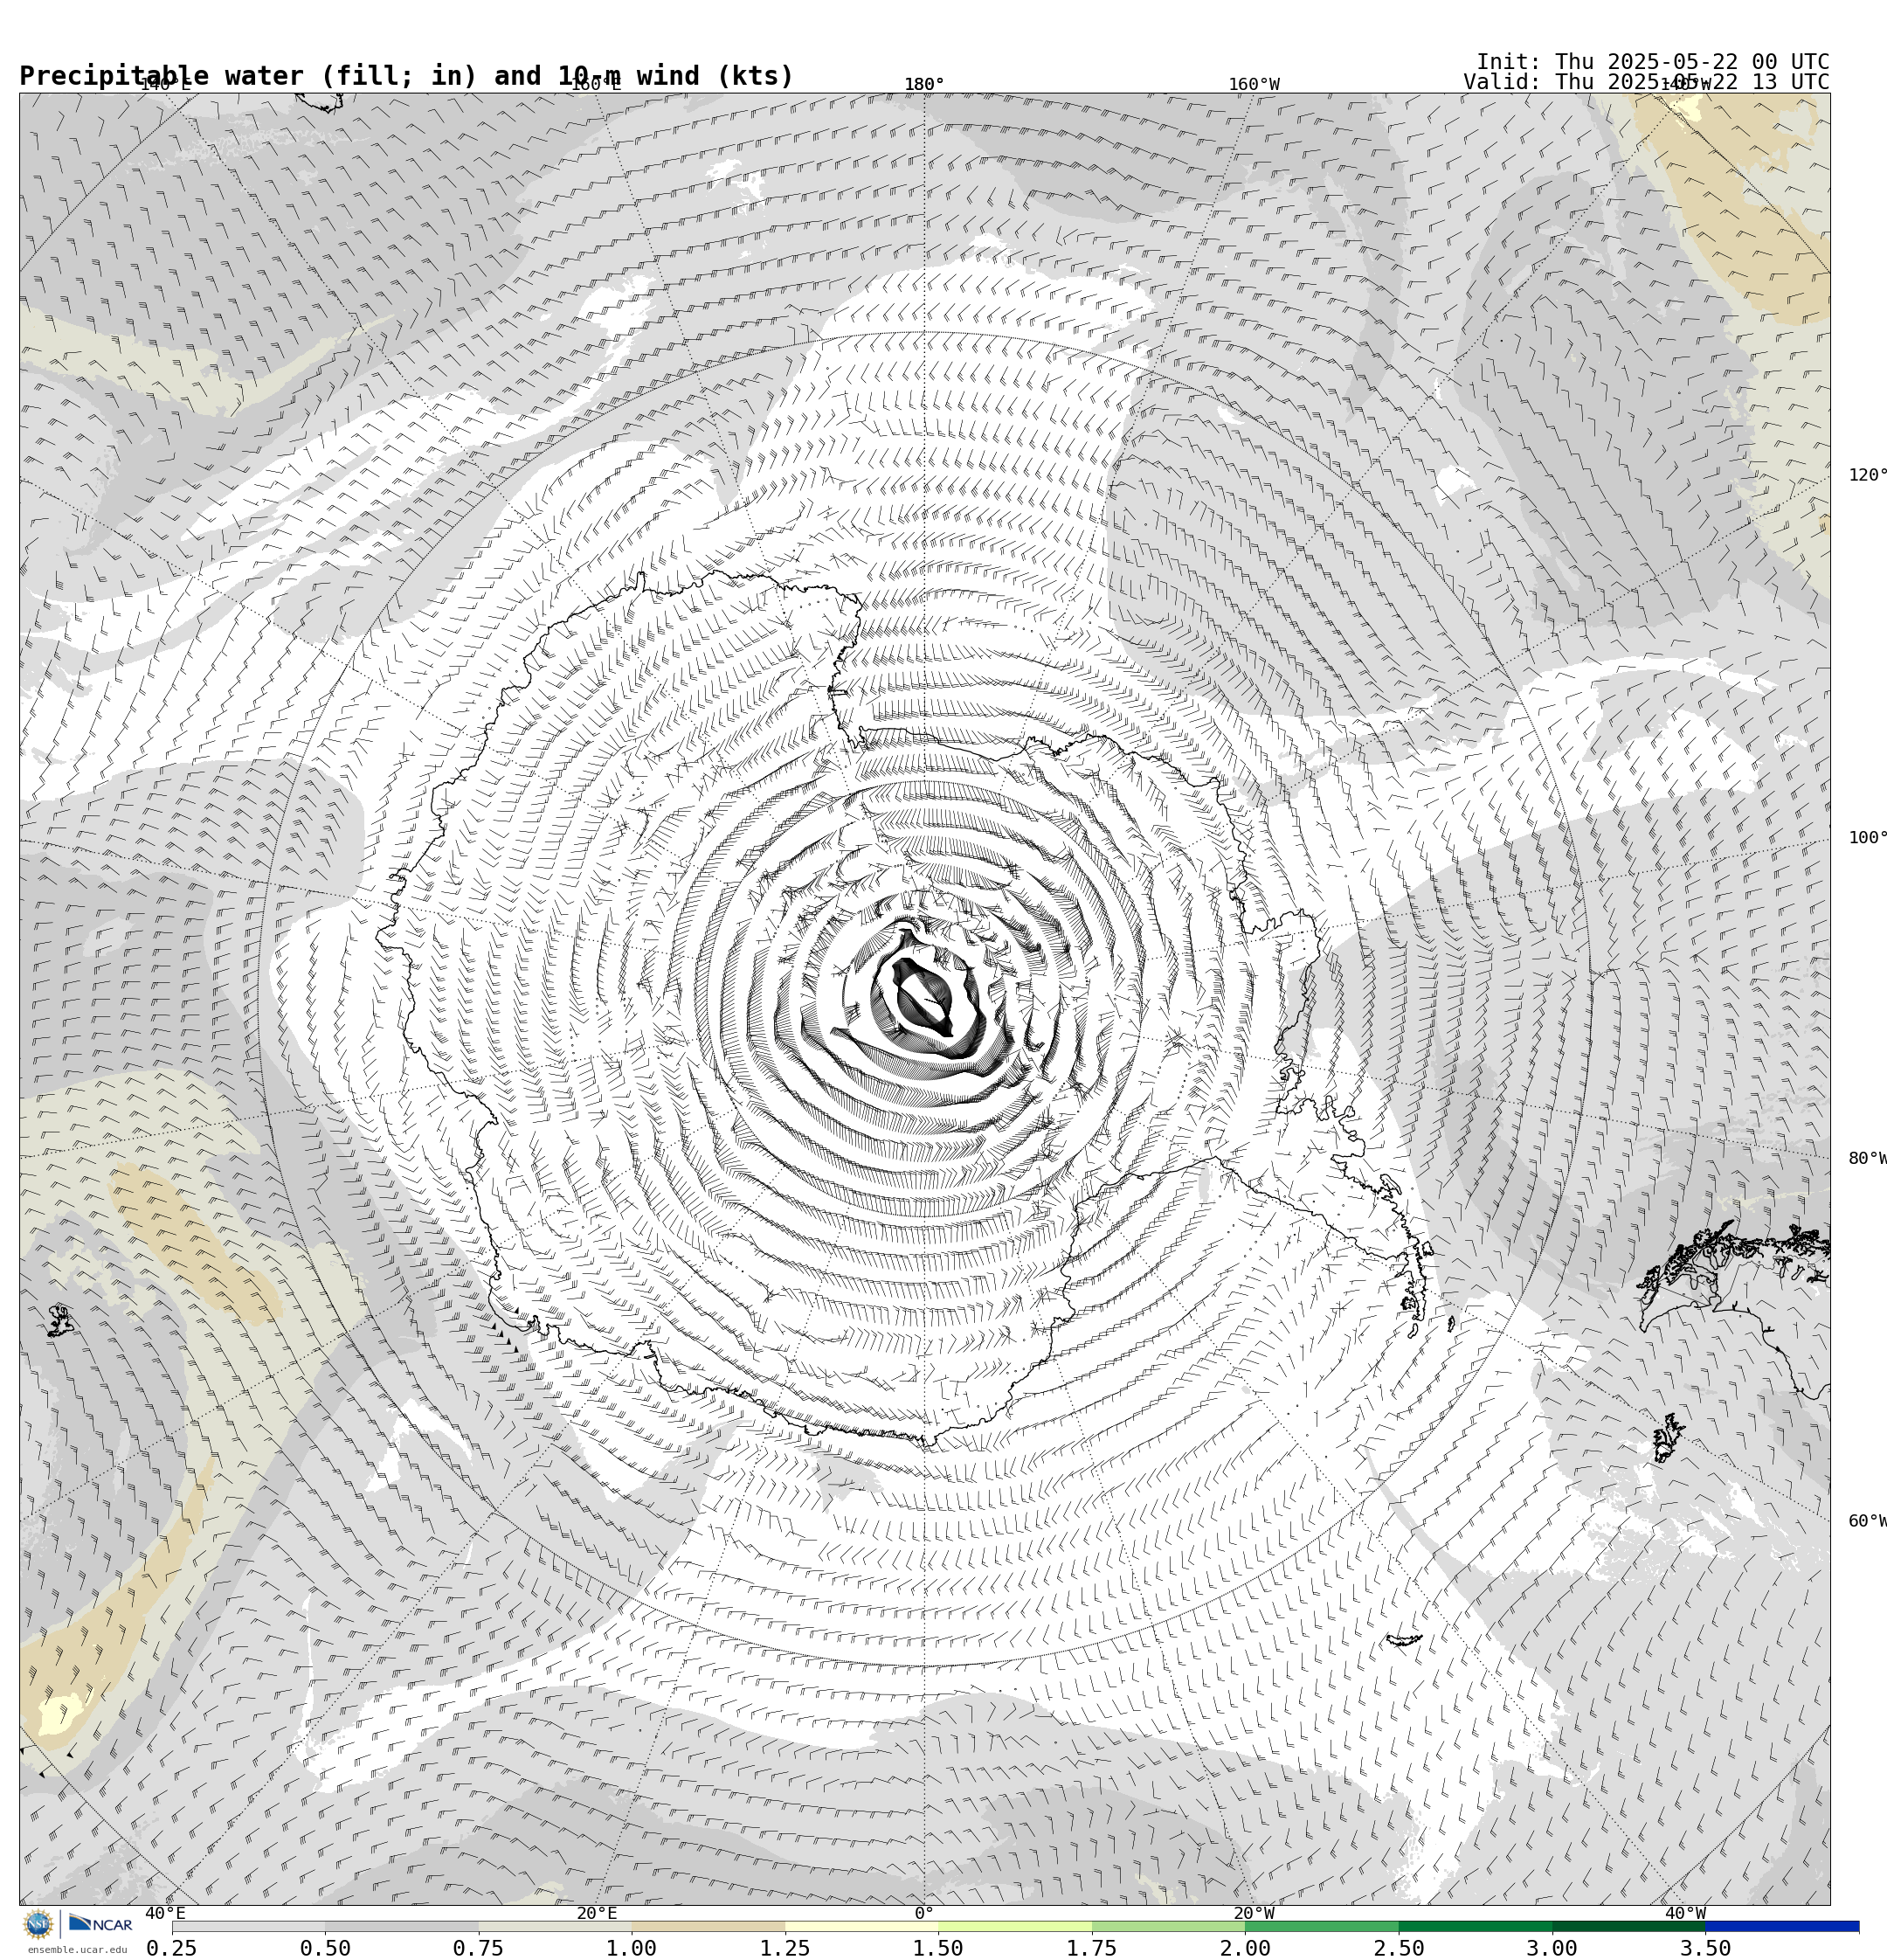1887x1960 pixels.
Task: Click the 60°W longitude label on right edge
Action: [x=1867, y=1521]
